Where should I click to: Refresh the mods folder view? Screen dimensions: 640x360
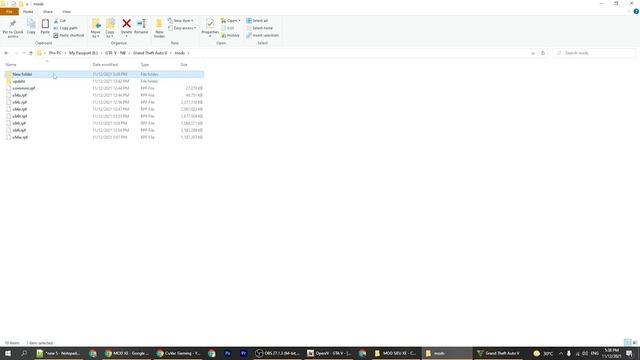(543, 53)
